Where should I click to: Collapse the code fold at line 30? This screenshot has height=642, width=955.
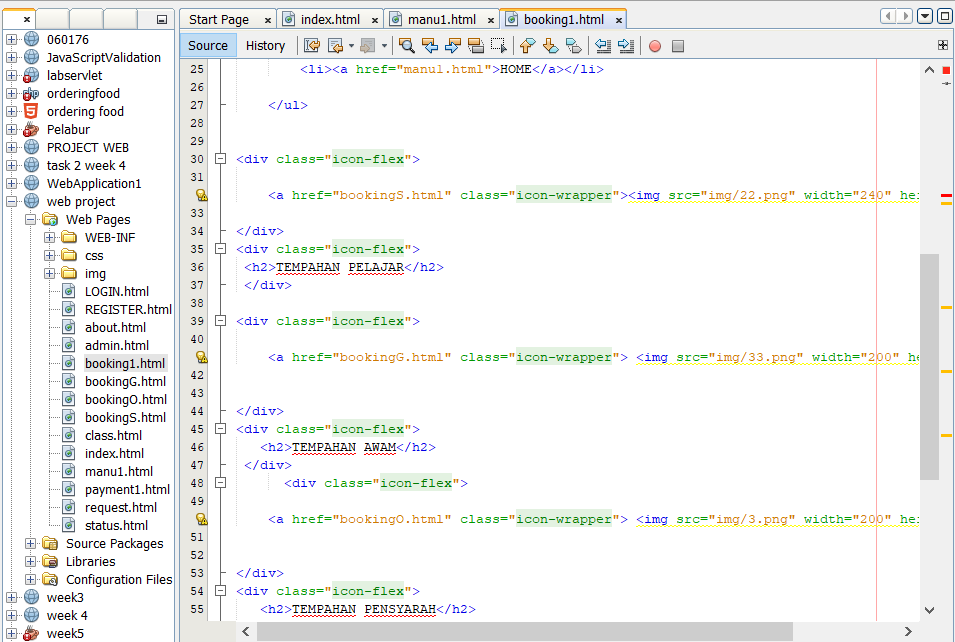[x=220, y=158]
